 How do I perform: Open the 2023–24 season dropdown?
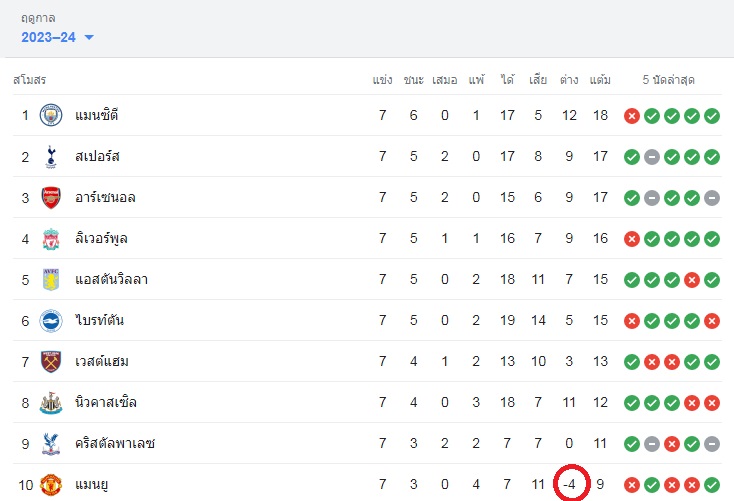tap(57, 37)
